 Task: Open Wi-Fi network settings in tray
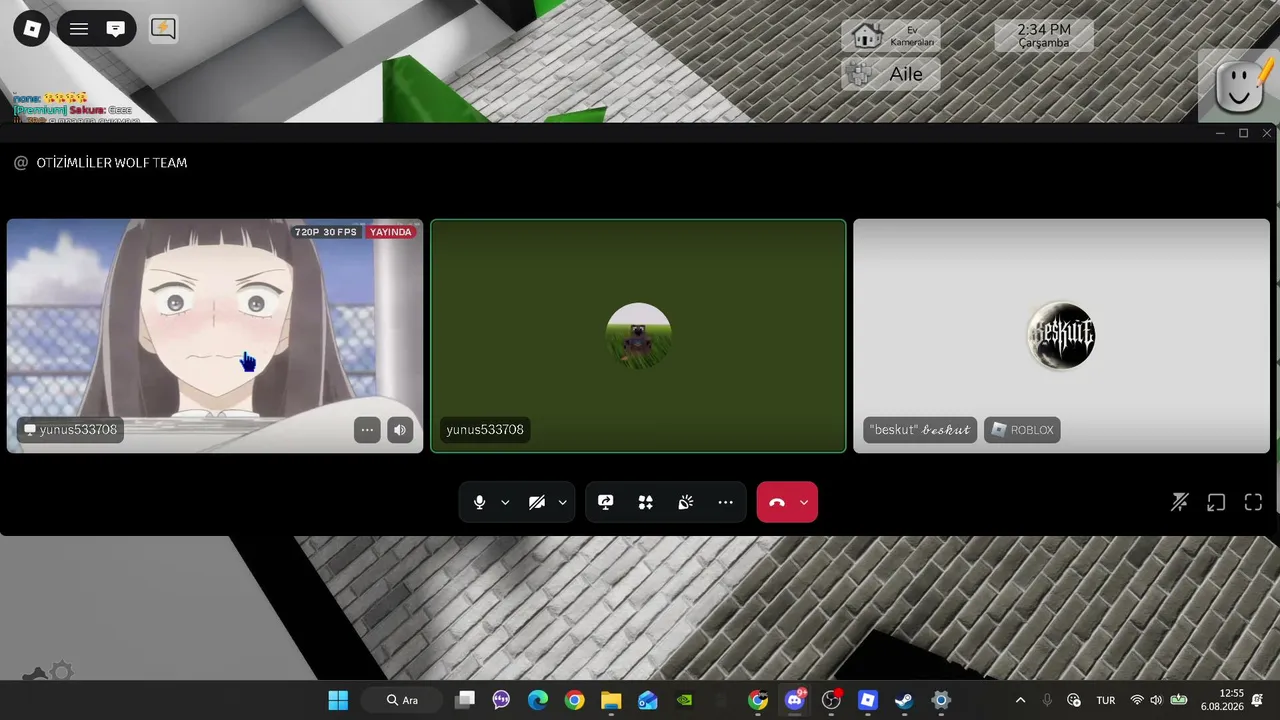click(1137, 700)
